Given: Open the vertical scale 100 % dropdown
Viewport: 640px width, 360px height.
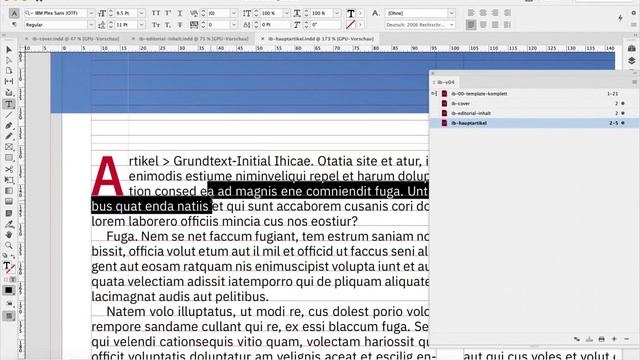Looking at the screenshot, I should pos(286,13).
